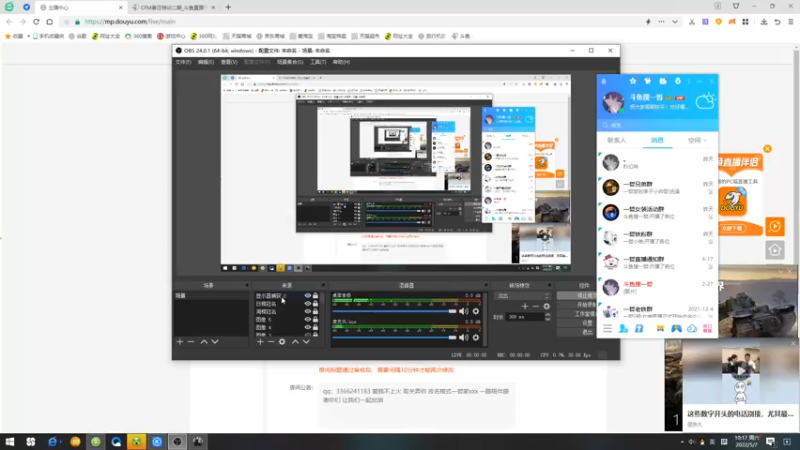This screenshot has width=800, height=450.
Task: Toggle visibility of 图像 4 source
Action: pos(308,327)
